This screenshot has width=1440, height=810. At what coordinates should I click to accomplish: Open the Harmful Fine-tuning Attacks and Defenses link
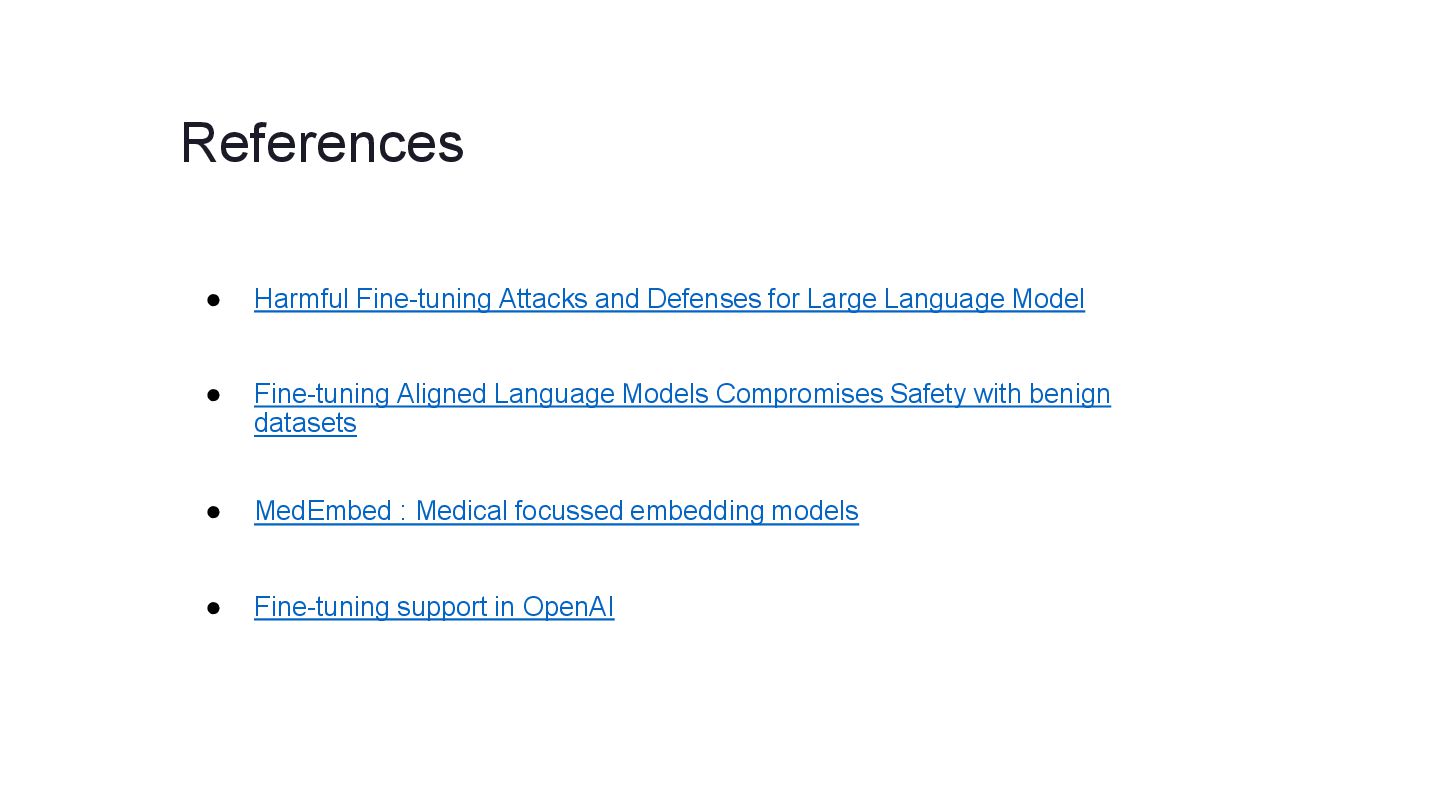pyautogui.click(x=668, y=299)
